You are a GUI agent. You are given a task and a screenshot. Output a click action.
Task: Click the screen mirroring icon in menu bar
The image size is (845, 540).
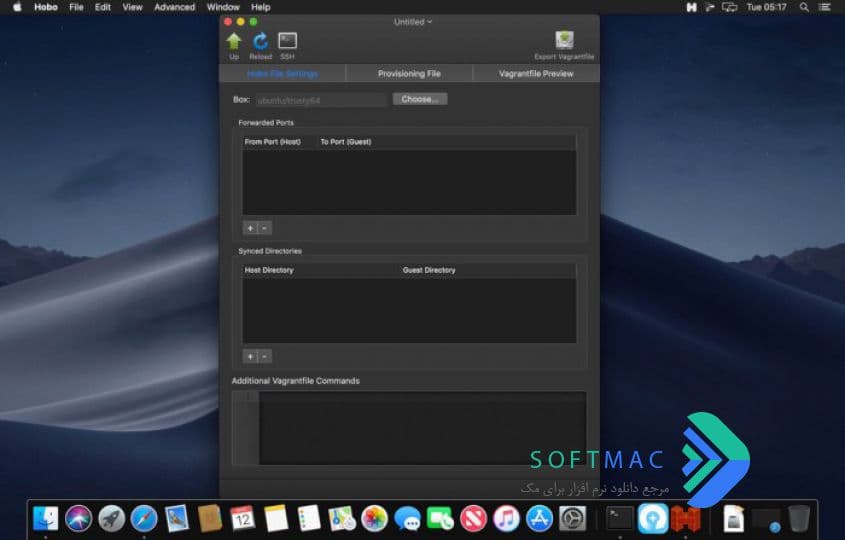click(x=730, y=7)
